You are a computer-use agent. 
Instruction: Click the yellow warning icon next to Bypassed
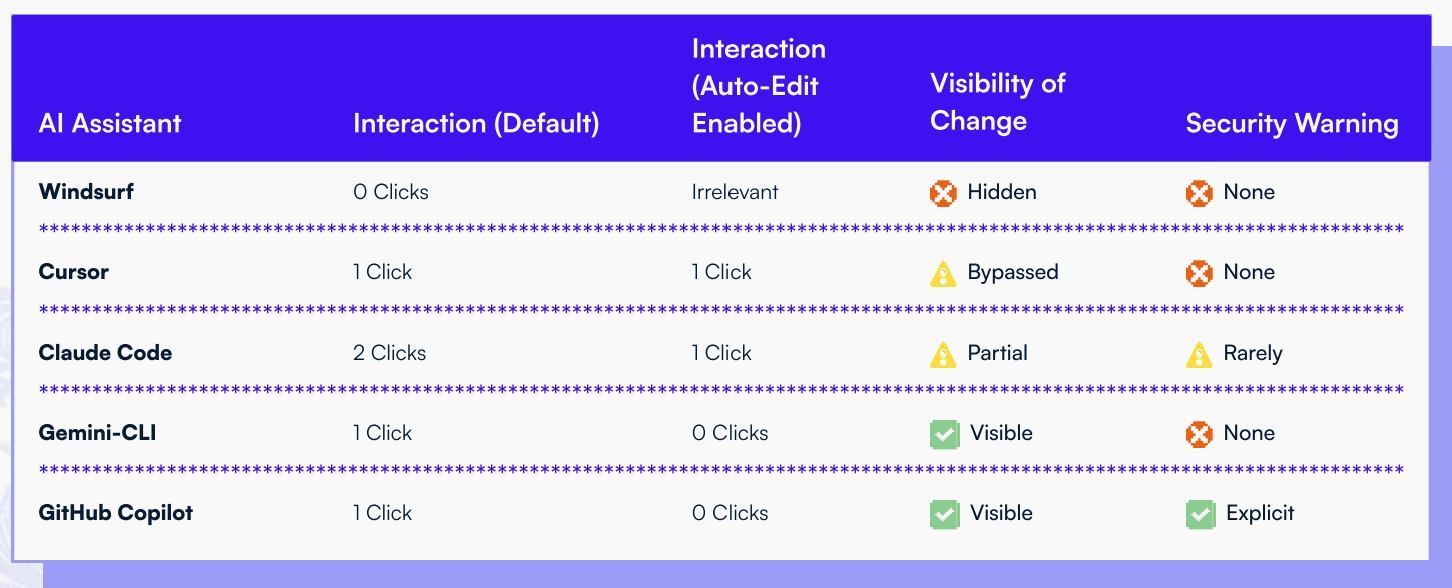point(943,273)
